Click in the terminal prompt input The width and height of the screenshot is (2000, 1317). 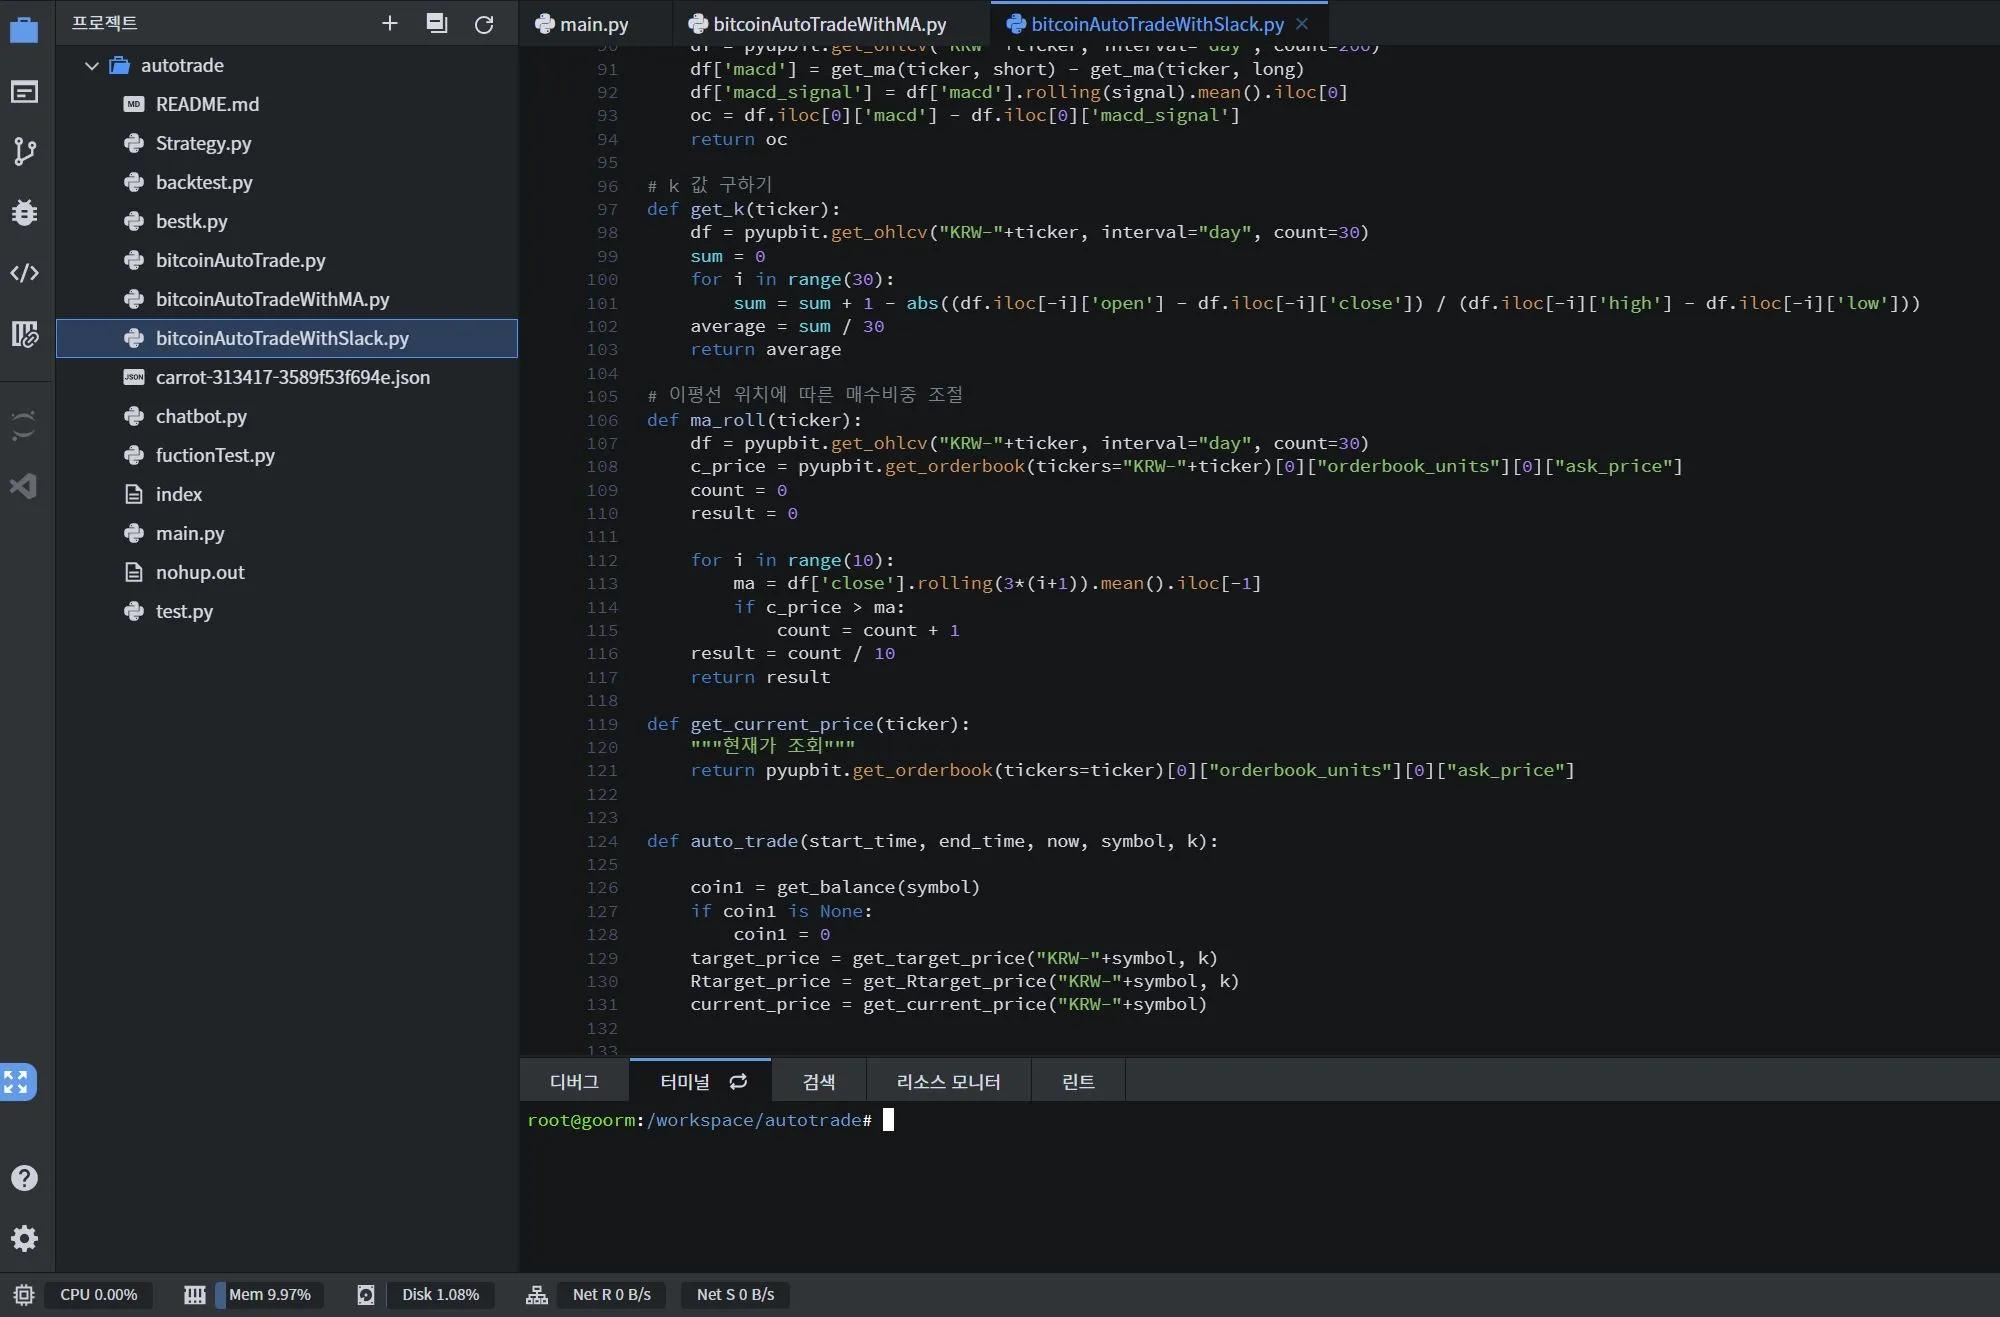tap(888, 1120)
